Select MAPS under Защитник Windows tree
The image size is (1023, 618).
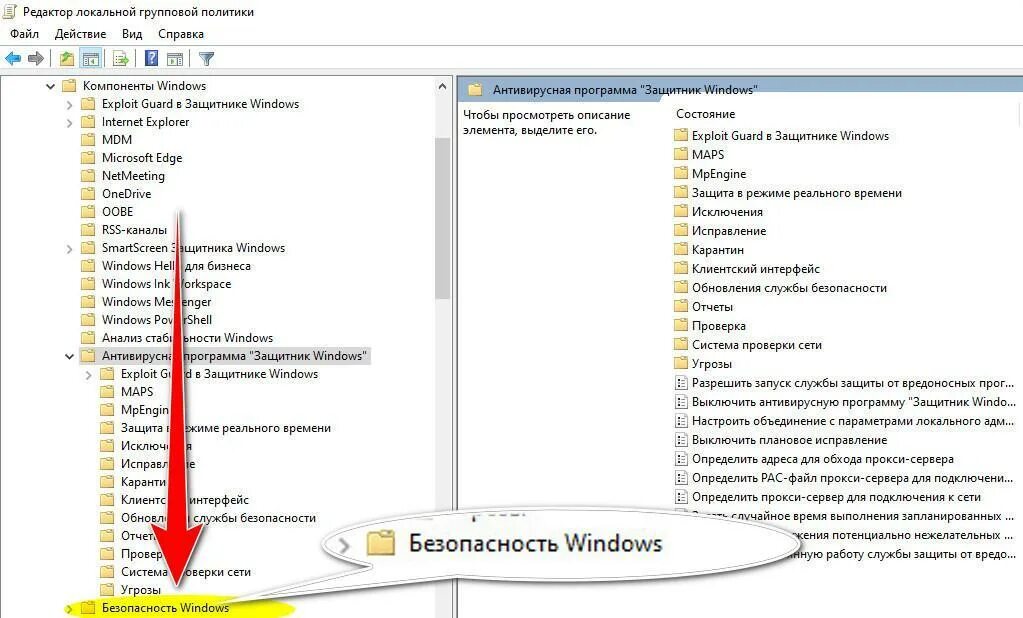pos(137,392)
